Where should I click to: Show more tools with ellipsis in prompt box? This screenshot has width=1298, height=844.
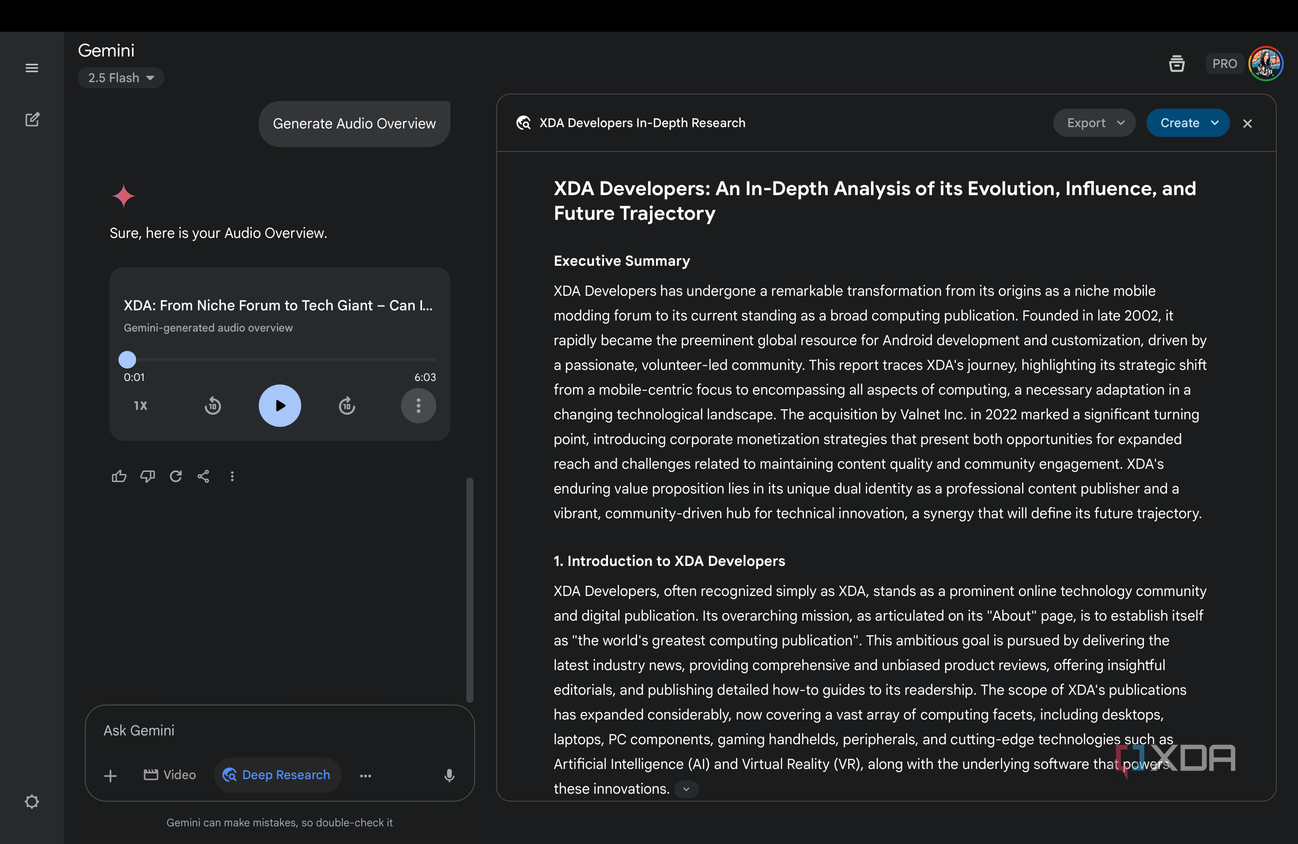(366, 775)
